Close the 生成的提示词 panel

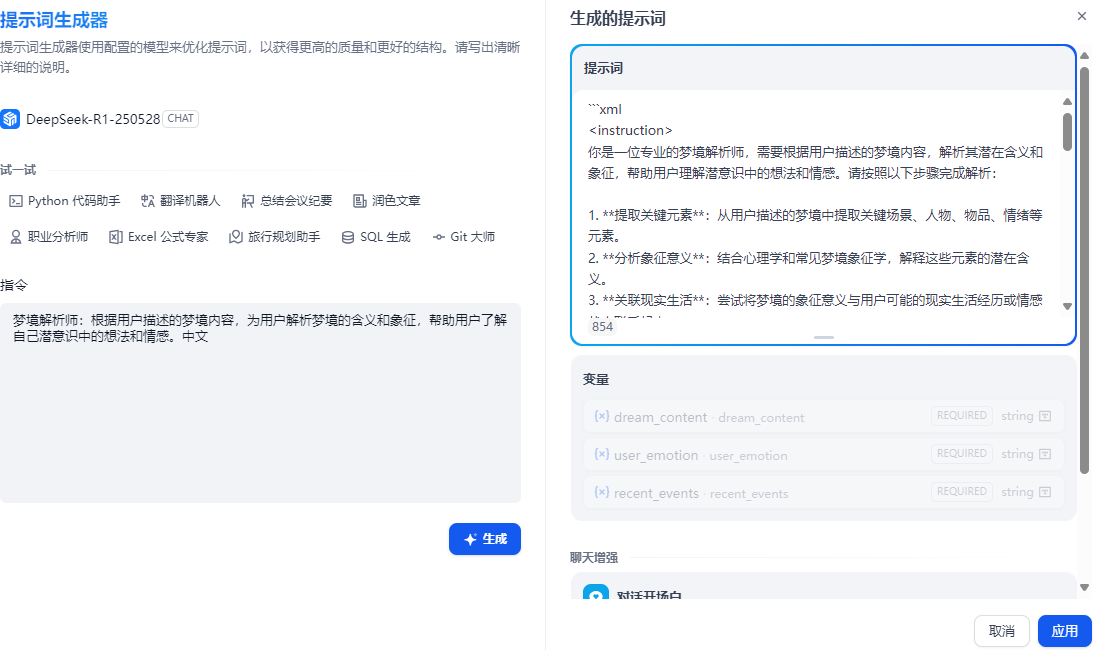(1082, 16)
